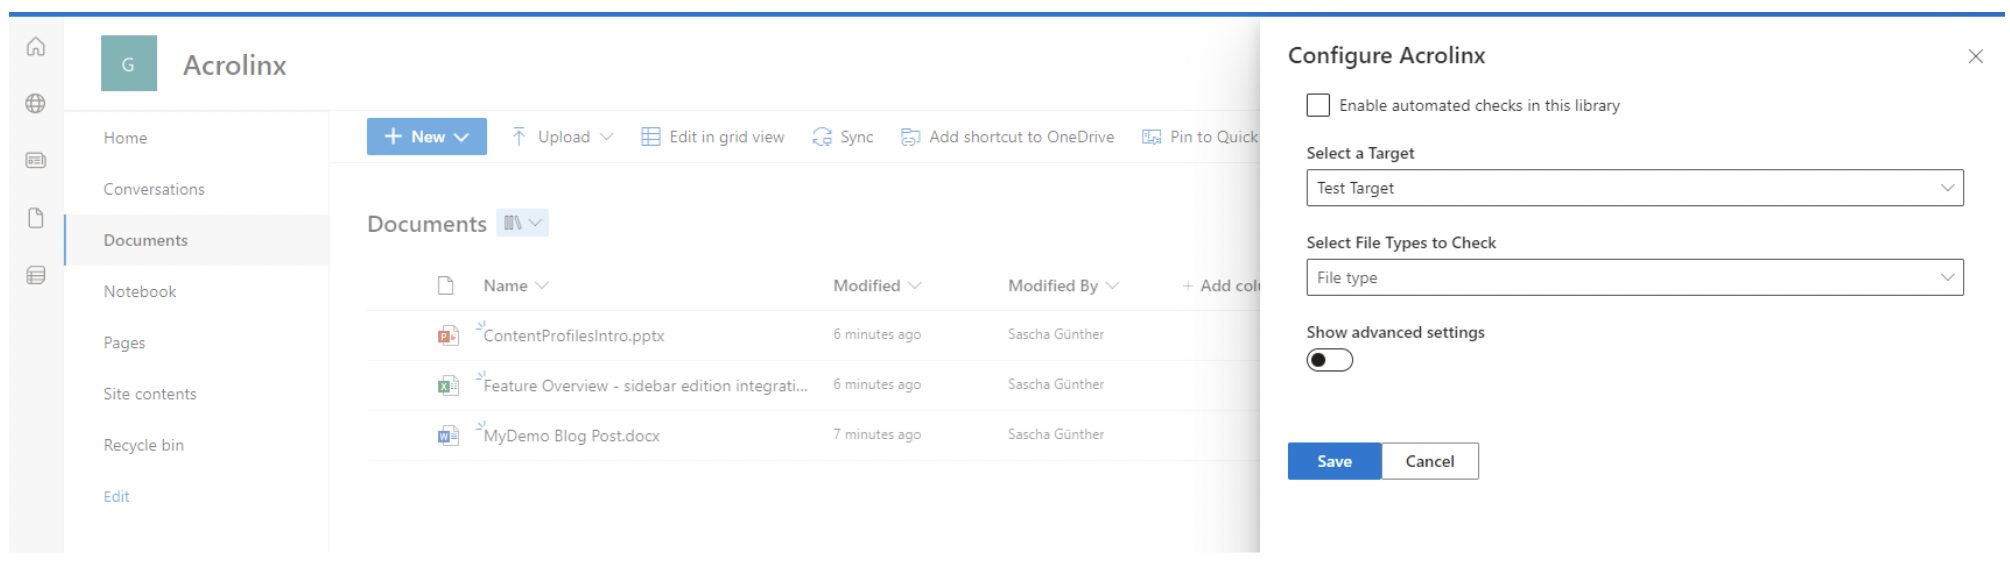Screen dimensions: 2010x568
Task: Open MyDemo Blog Post.docx file
Action: (572, 436)
